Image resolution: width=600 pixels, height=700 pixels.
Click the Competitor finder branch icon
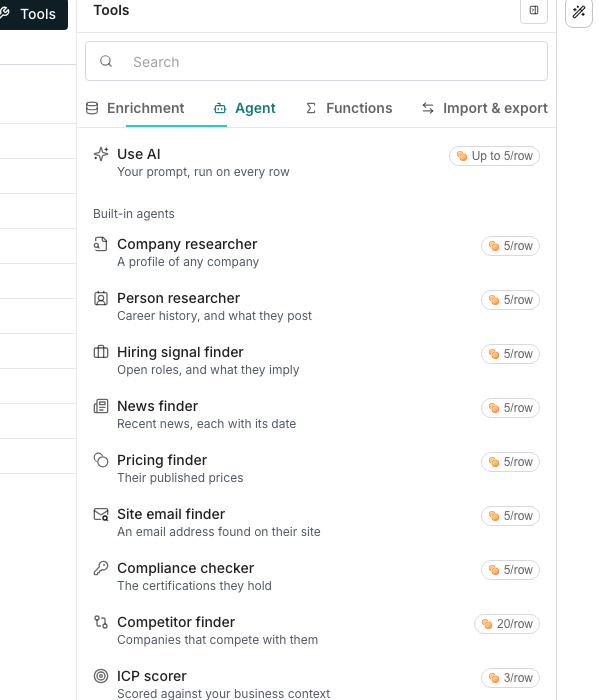[x=101, y=622]
